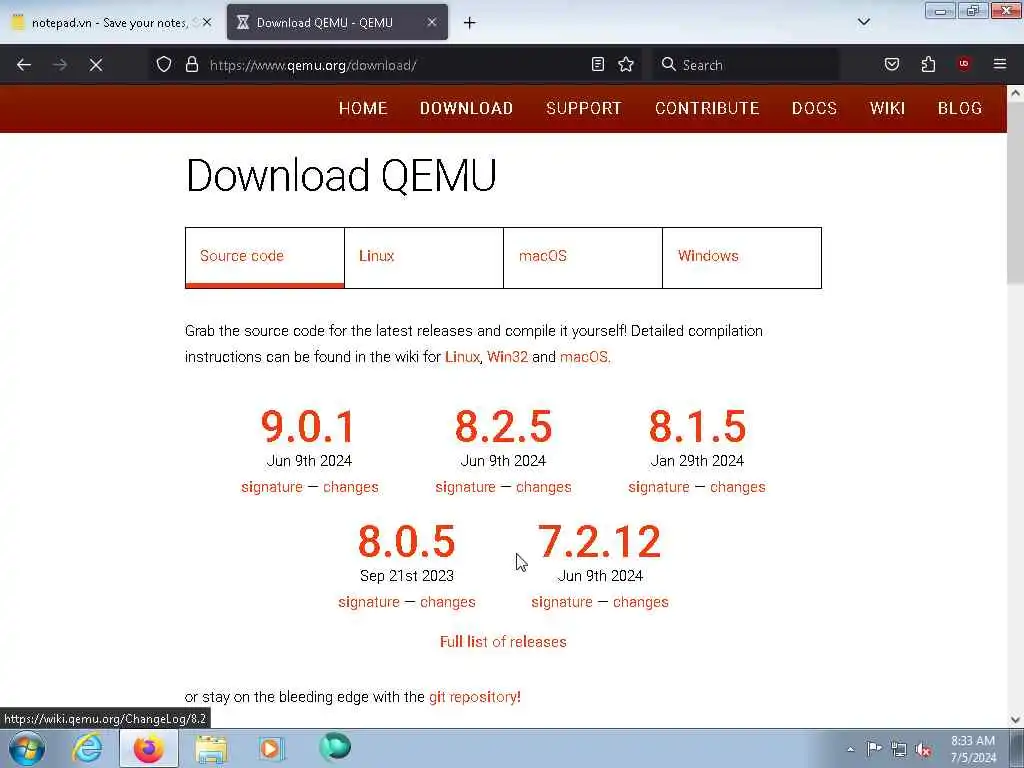Open a new tab with the plus button
This screenshot has height=768, width=1024.
point(470,23)
